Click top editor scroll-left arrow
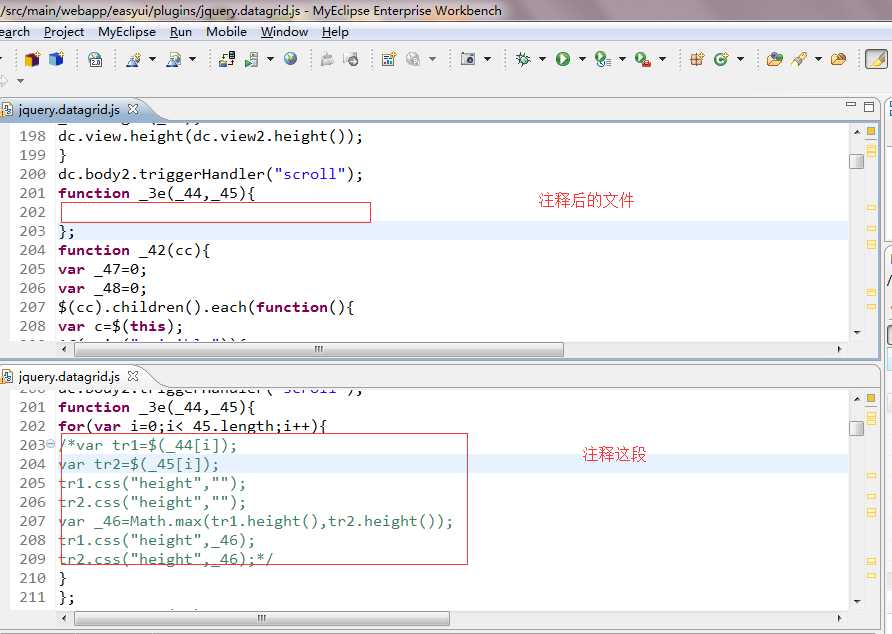 [64, 349]
